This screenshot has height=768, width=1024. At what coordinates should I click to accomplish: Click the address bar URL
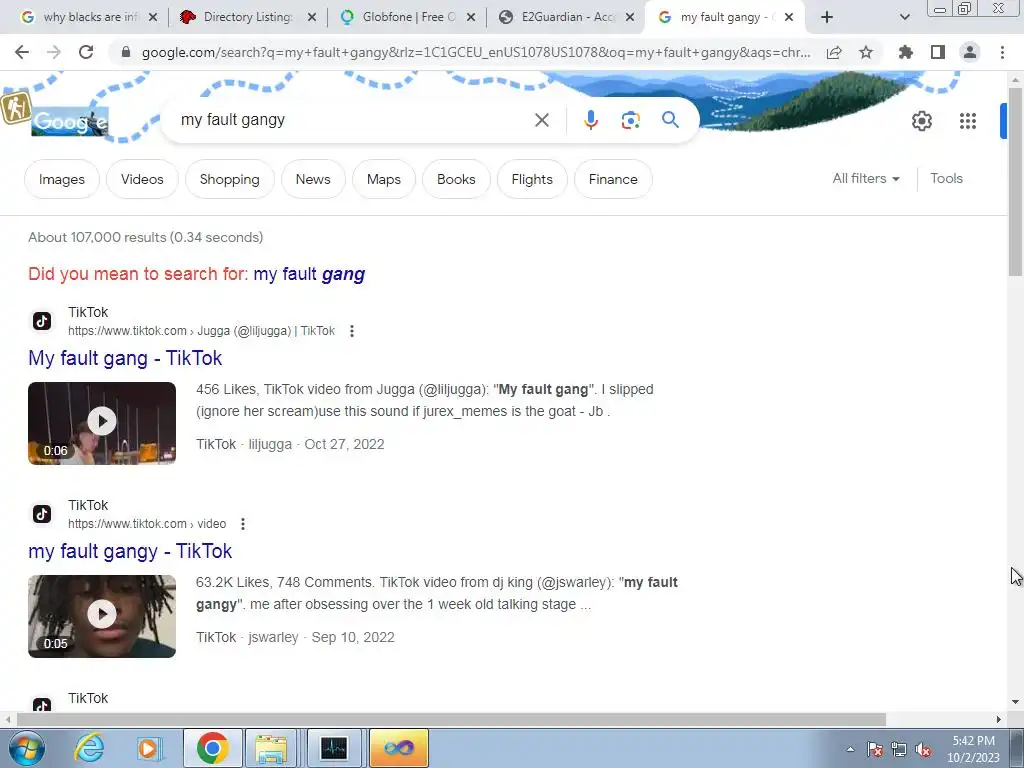coord(475,52)
